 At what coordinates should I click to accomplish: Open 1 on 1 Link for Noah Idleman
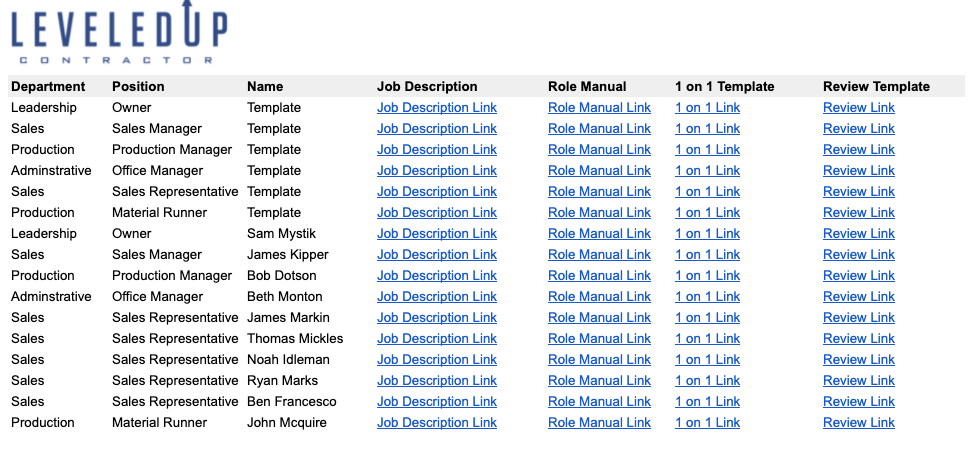(707, 360)
